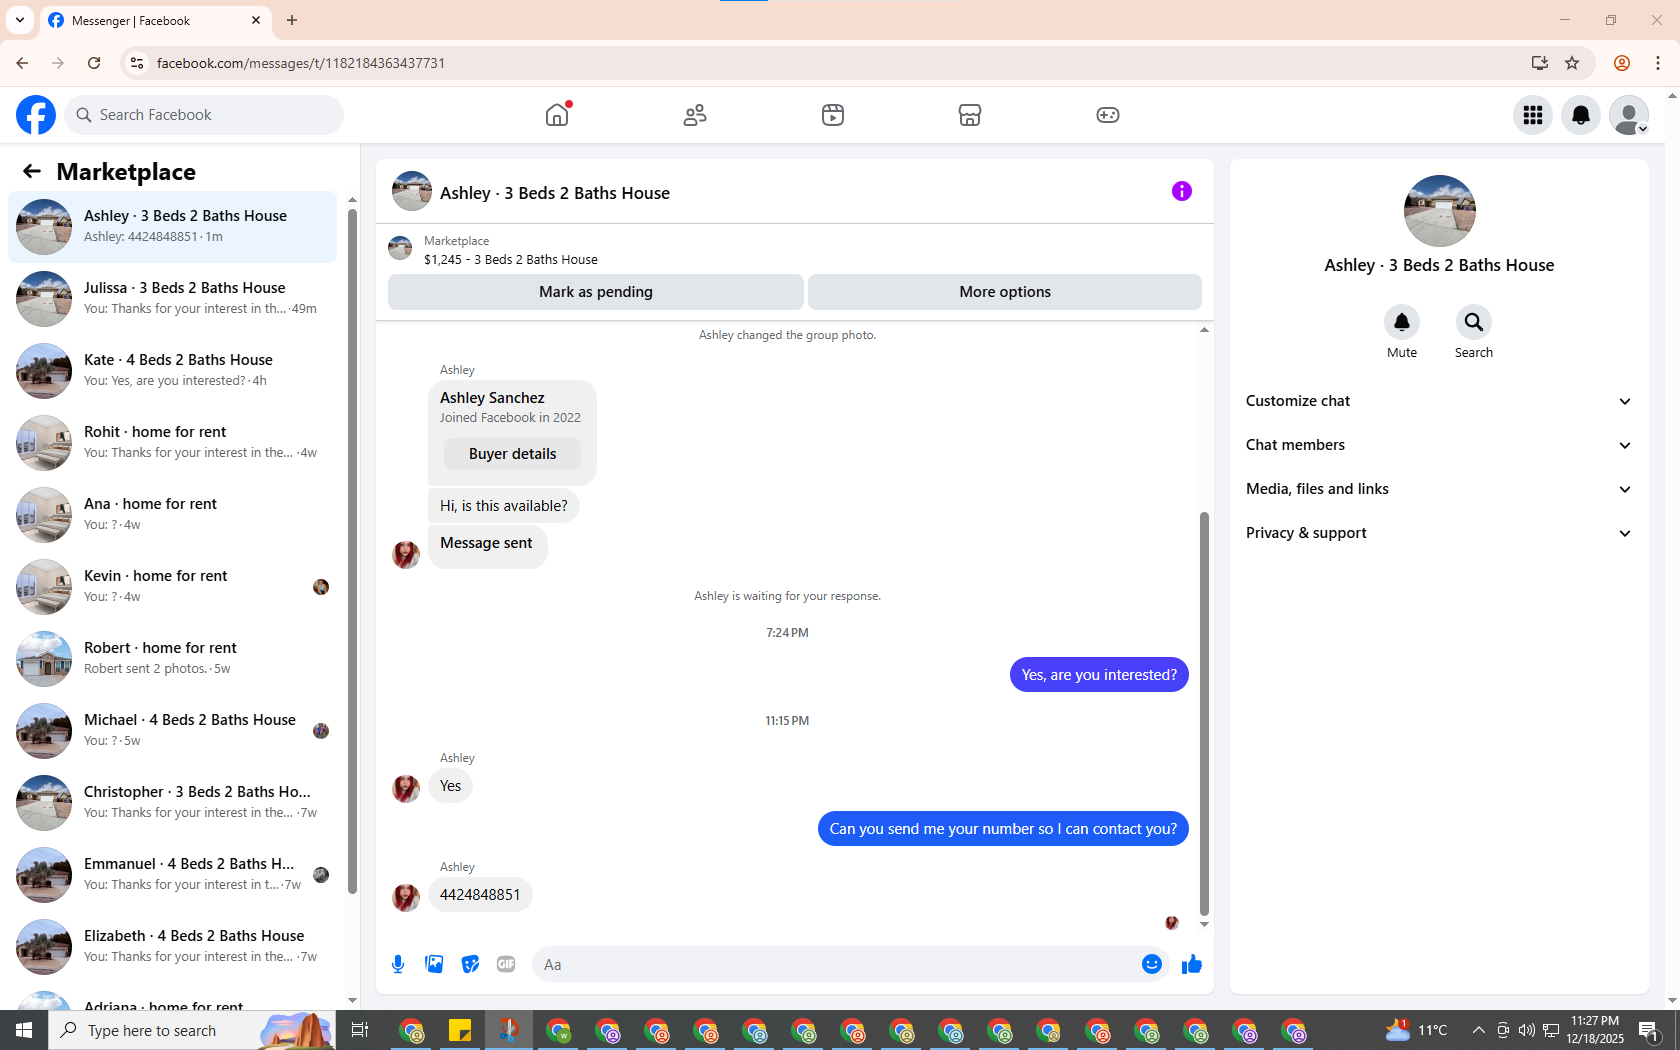Viewport: 1680px width, 1050px height.
Task: Open the emoji picker smiley icon
Action: tap(1152, 964)
